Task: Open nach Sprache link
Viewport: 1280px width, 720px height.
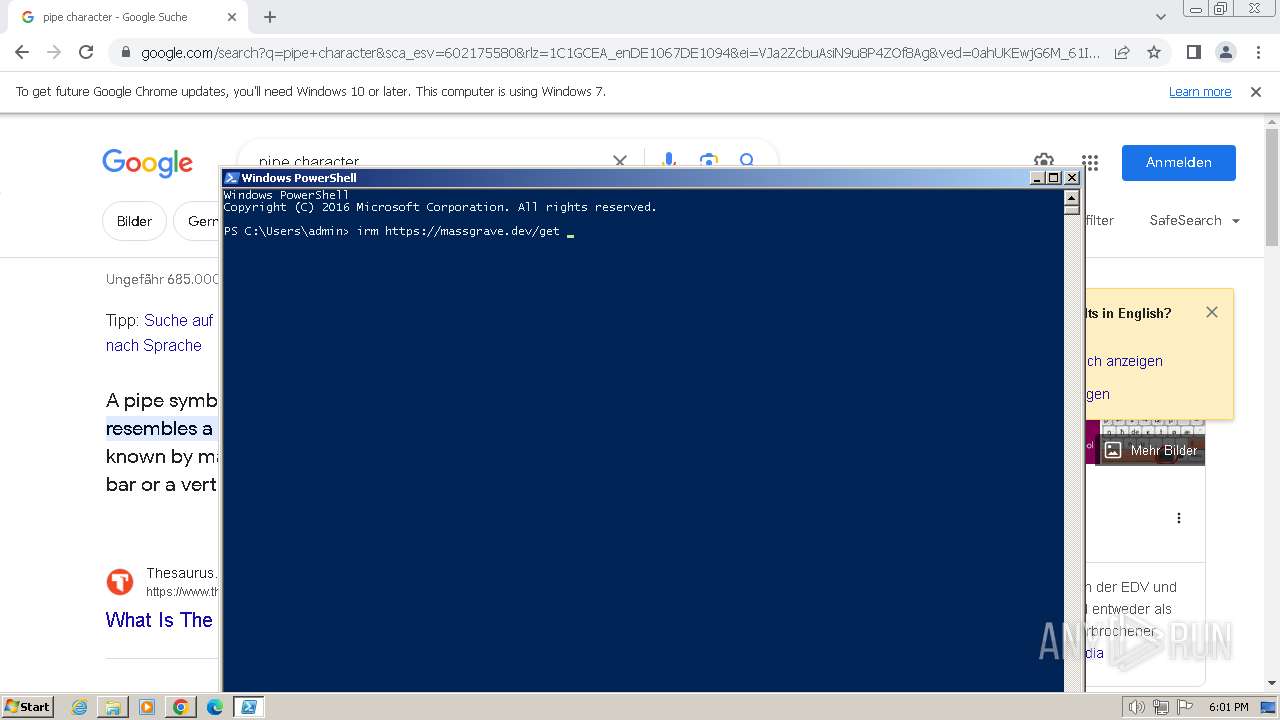Action: pyautogui.click(x=154, y=345)
